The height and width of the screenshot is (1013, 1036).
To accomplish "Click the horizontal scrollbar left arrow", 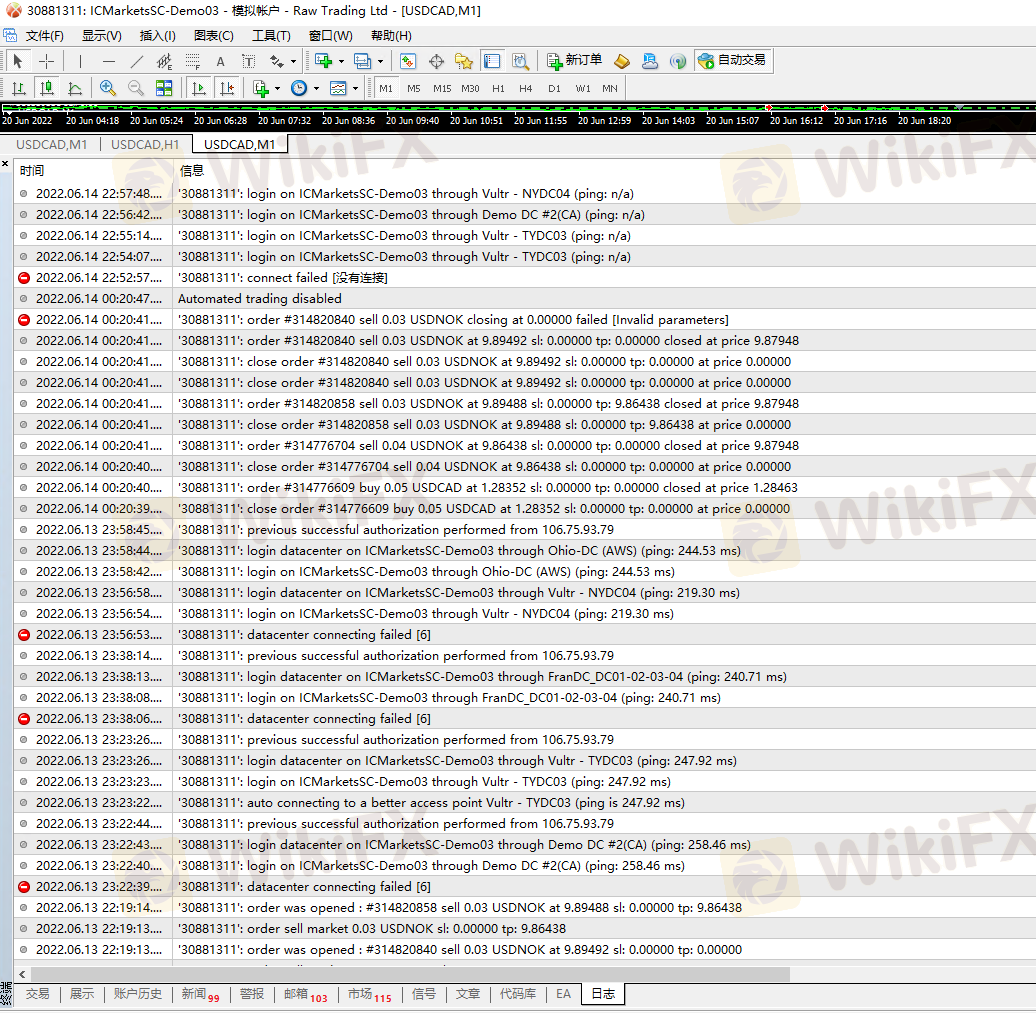I will pos(22,974).
